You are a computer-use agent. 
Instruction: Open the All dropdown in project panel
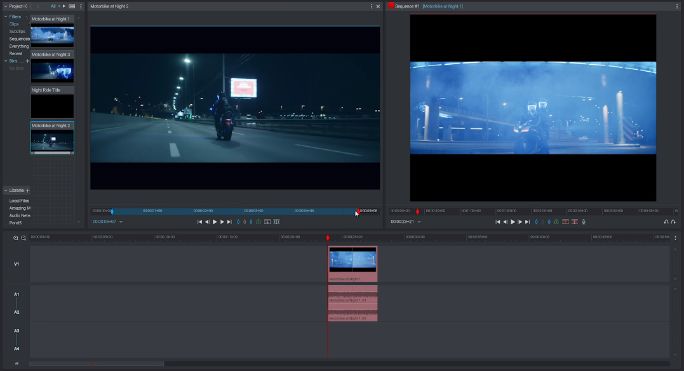[x=54, y=6]
